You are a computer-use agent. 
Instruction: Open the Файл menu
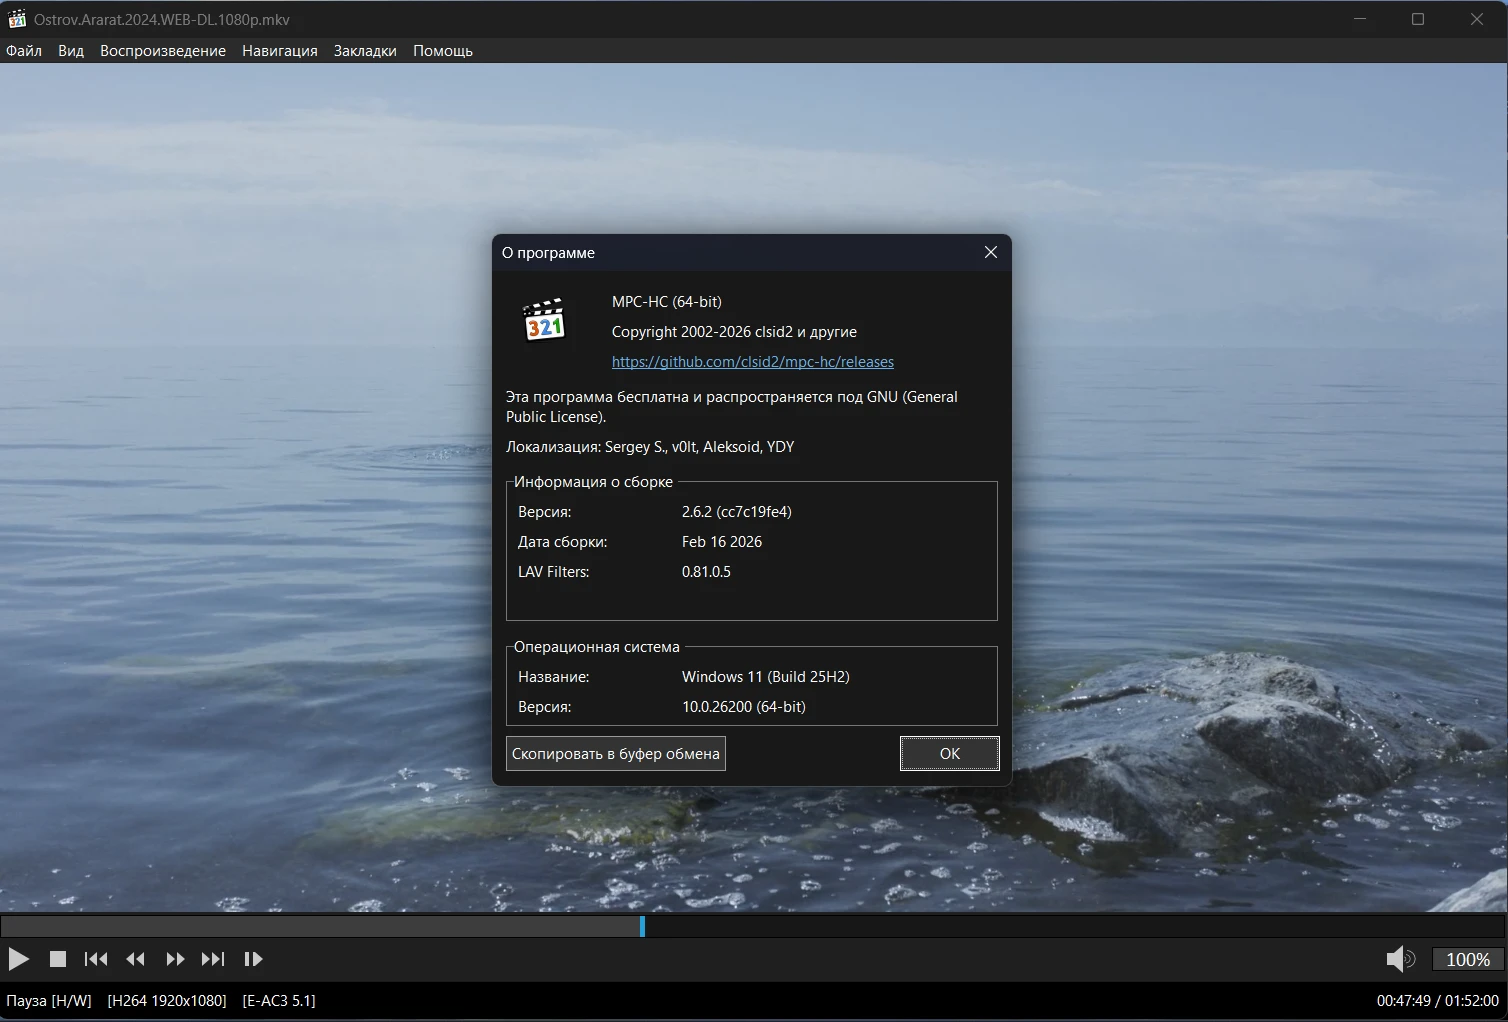[x=24, y=51]
